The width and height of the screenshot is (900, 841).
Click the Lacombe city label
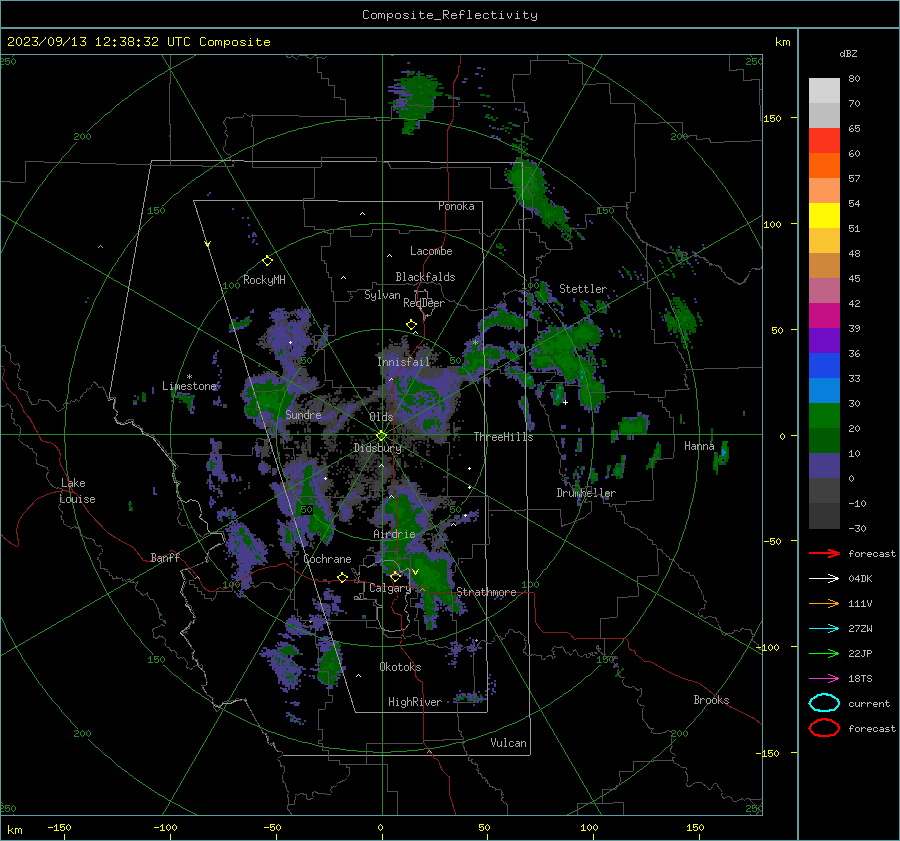pos(431,251)
